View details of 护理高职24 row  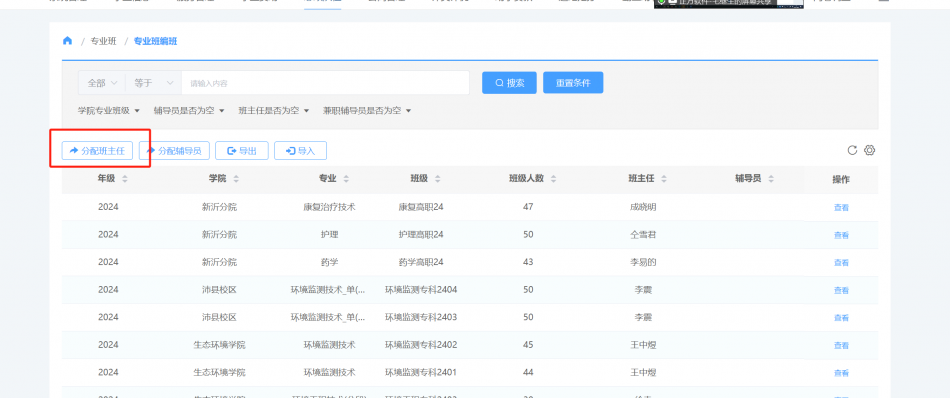[841, 235]
